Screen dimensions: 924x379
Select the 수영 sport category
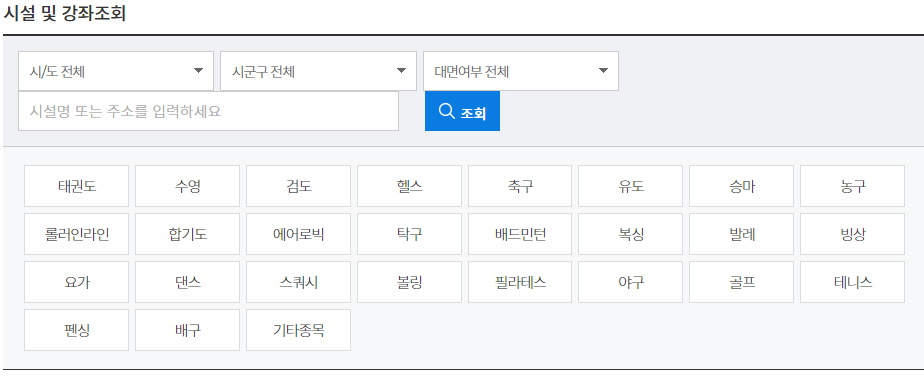pos(187,186)
